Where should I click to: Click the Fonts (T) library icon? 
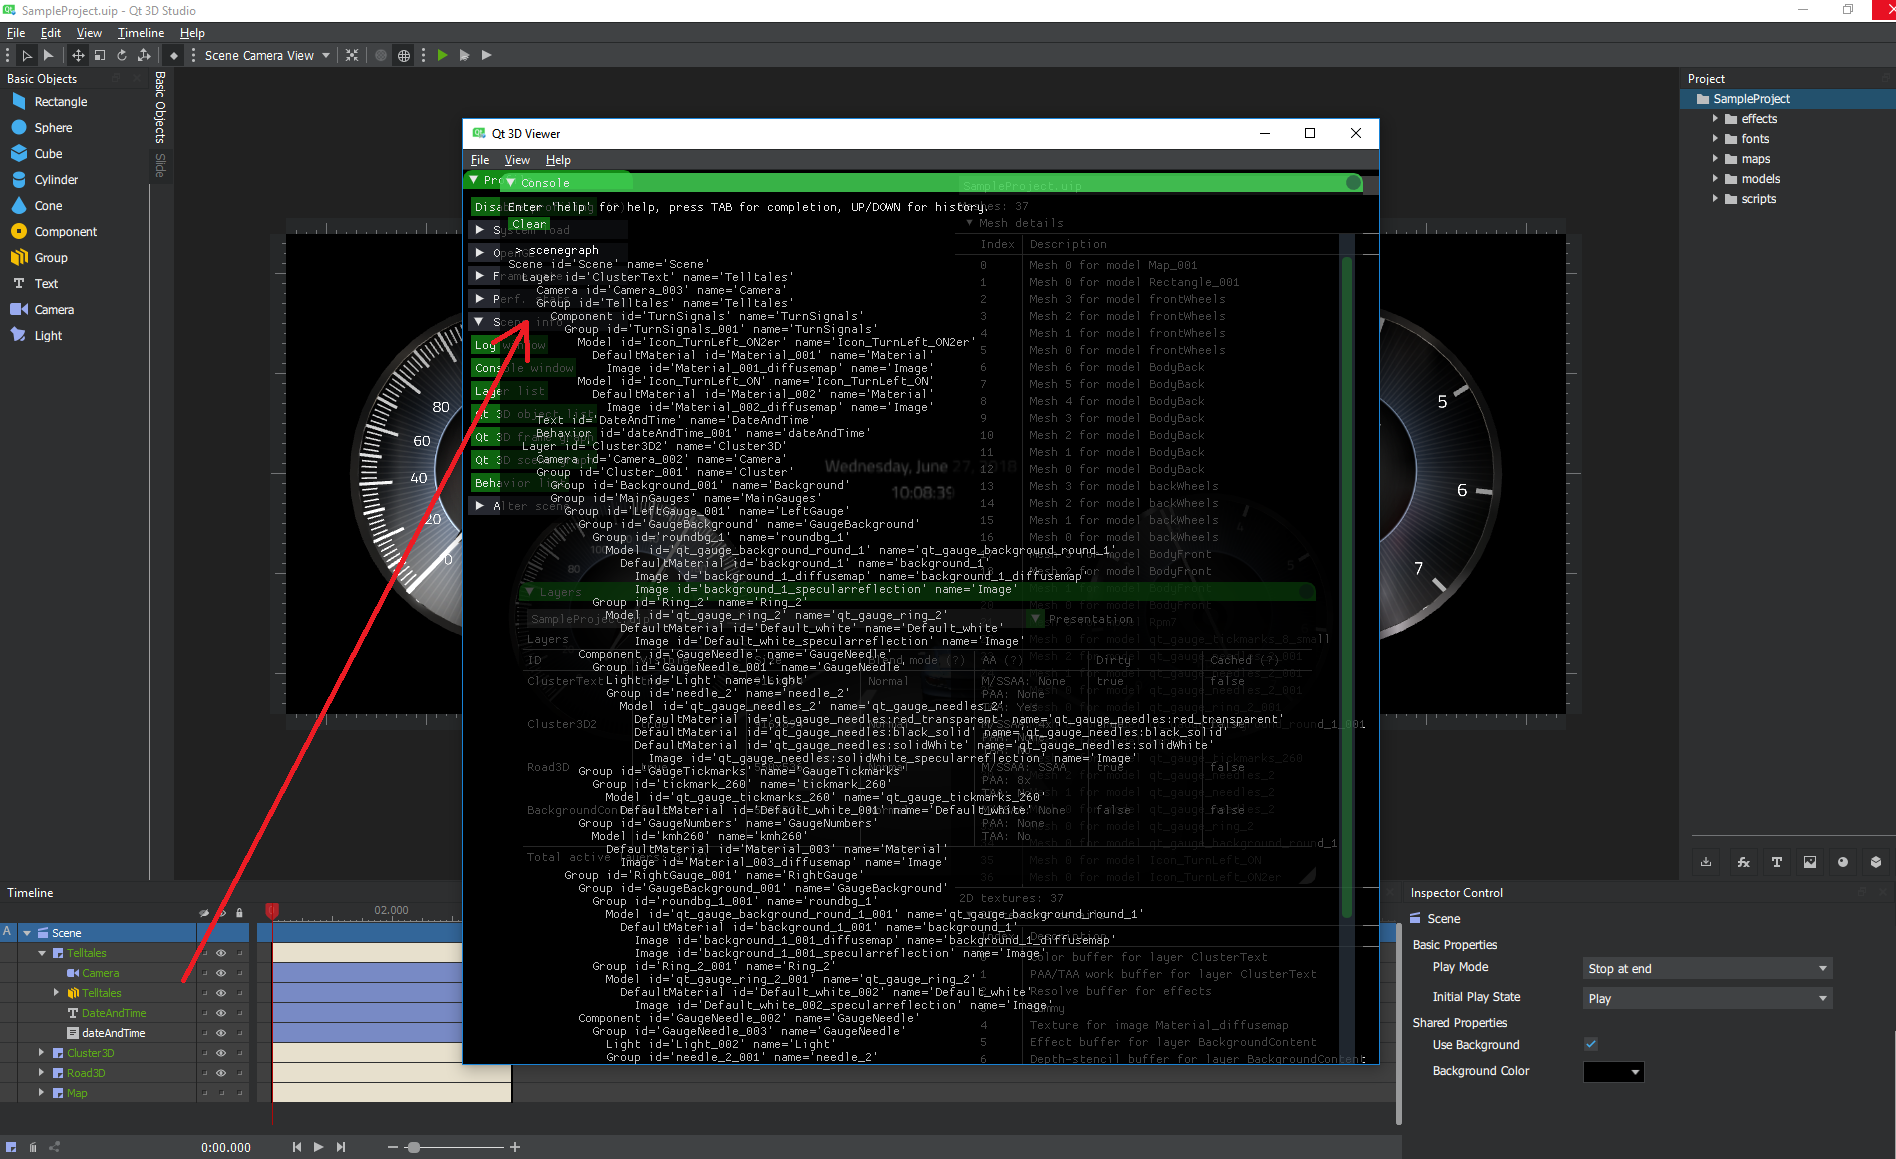coord(1776,862)
